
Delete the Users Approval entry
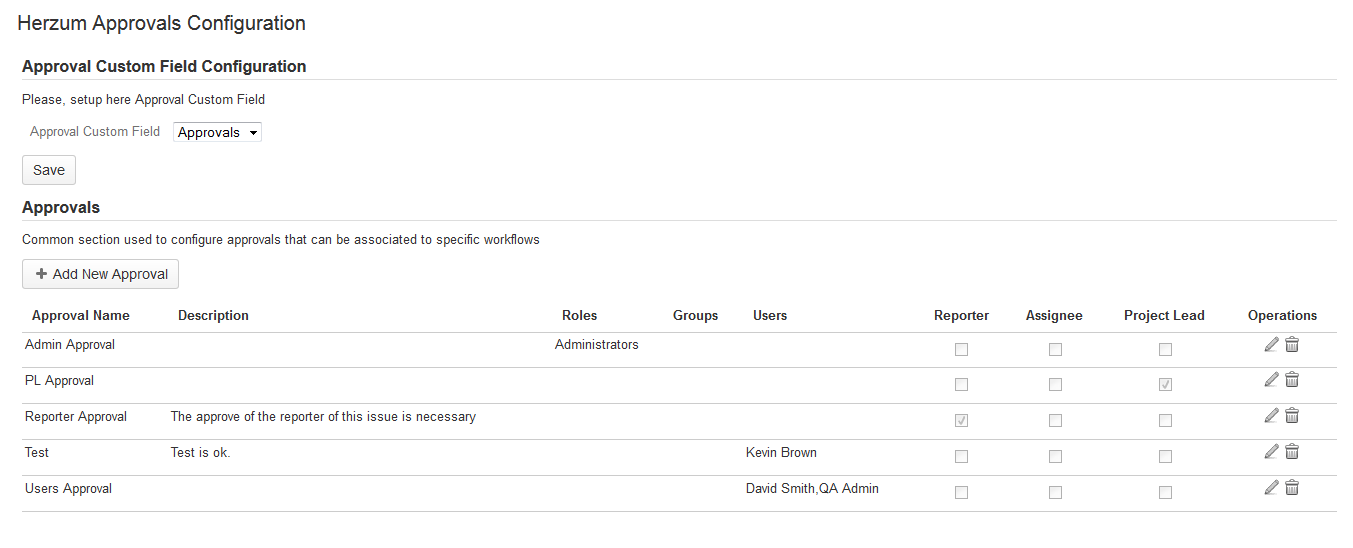point(1292,488)
